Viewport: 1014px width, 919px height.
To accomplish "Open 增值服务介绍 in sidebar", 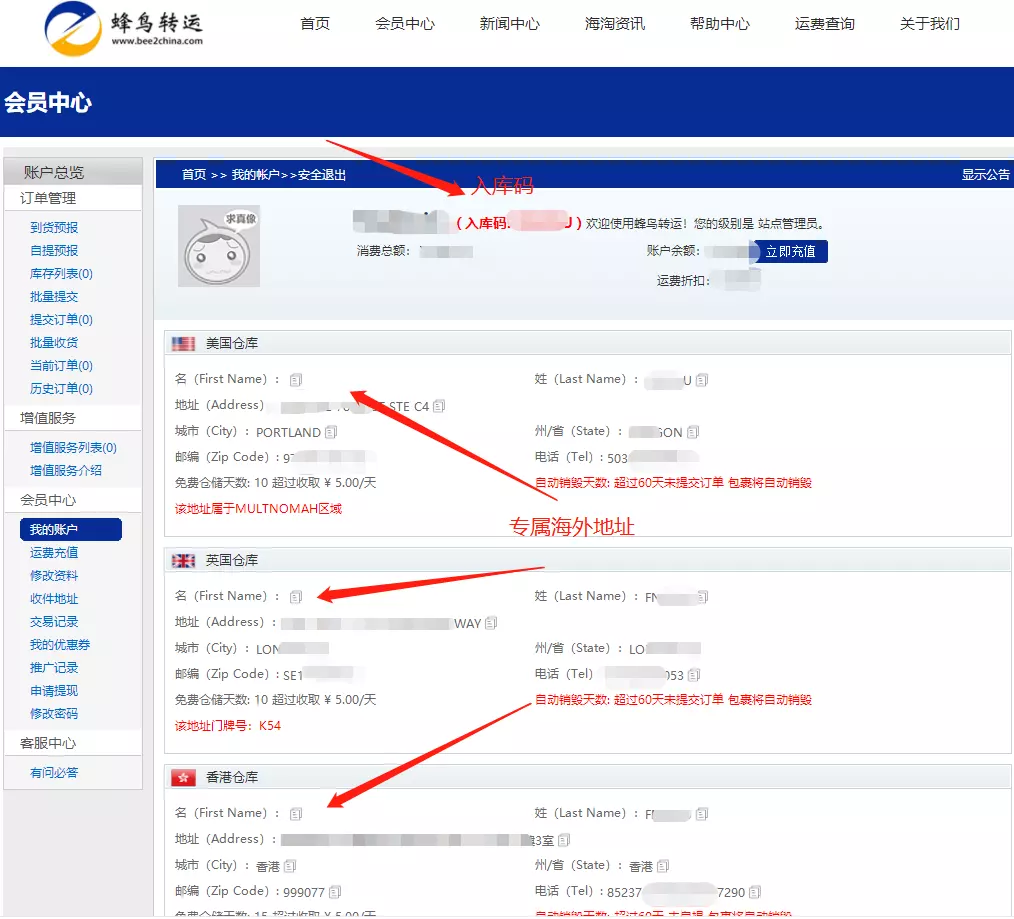I will [65, 471].
